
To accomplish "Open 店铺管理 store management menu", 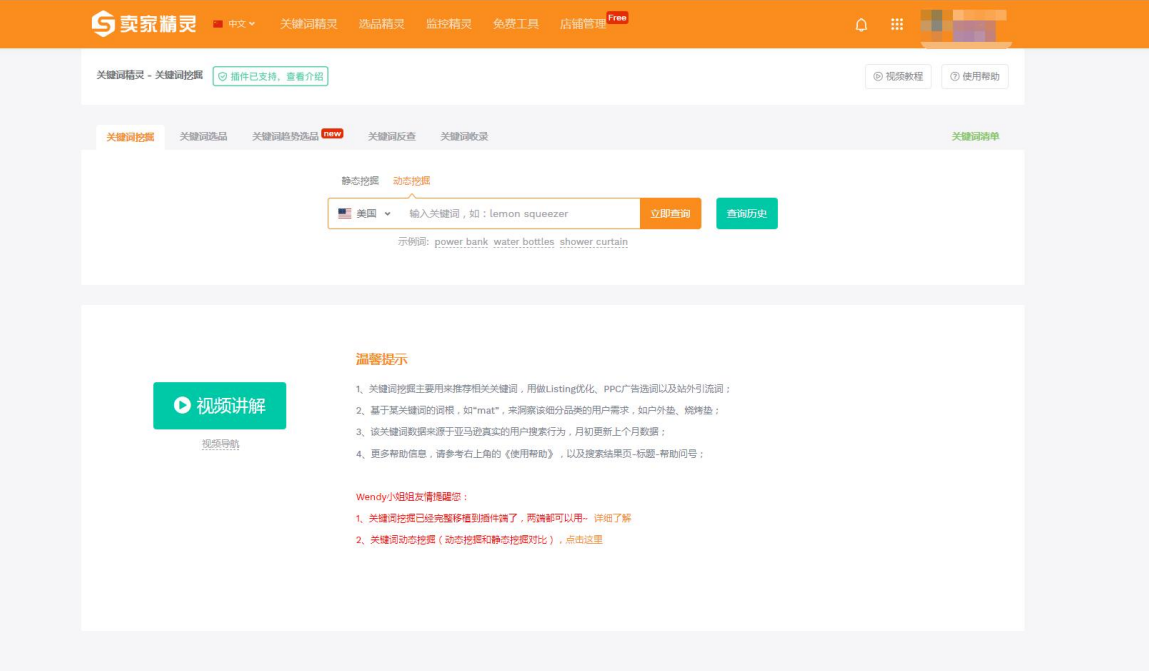I will click(583, 24).
